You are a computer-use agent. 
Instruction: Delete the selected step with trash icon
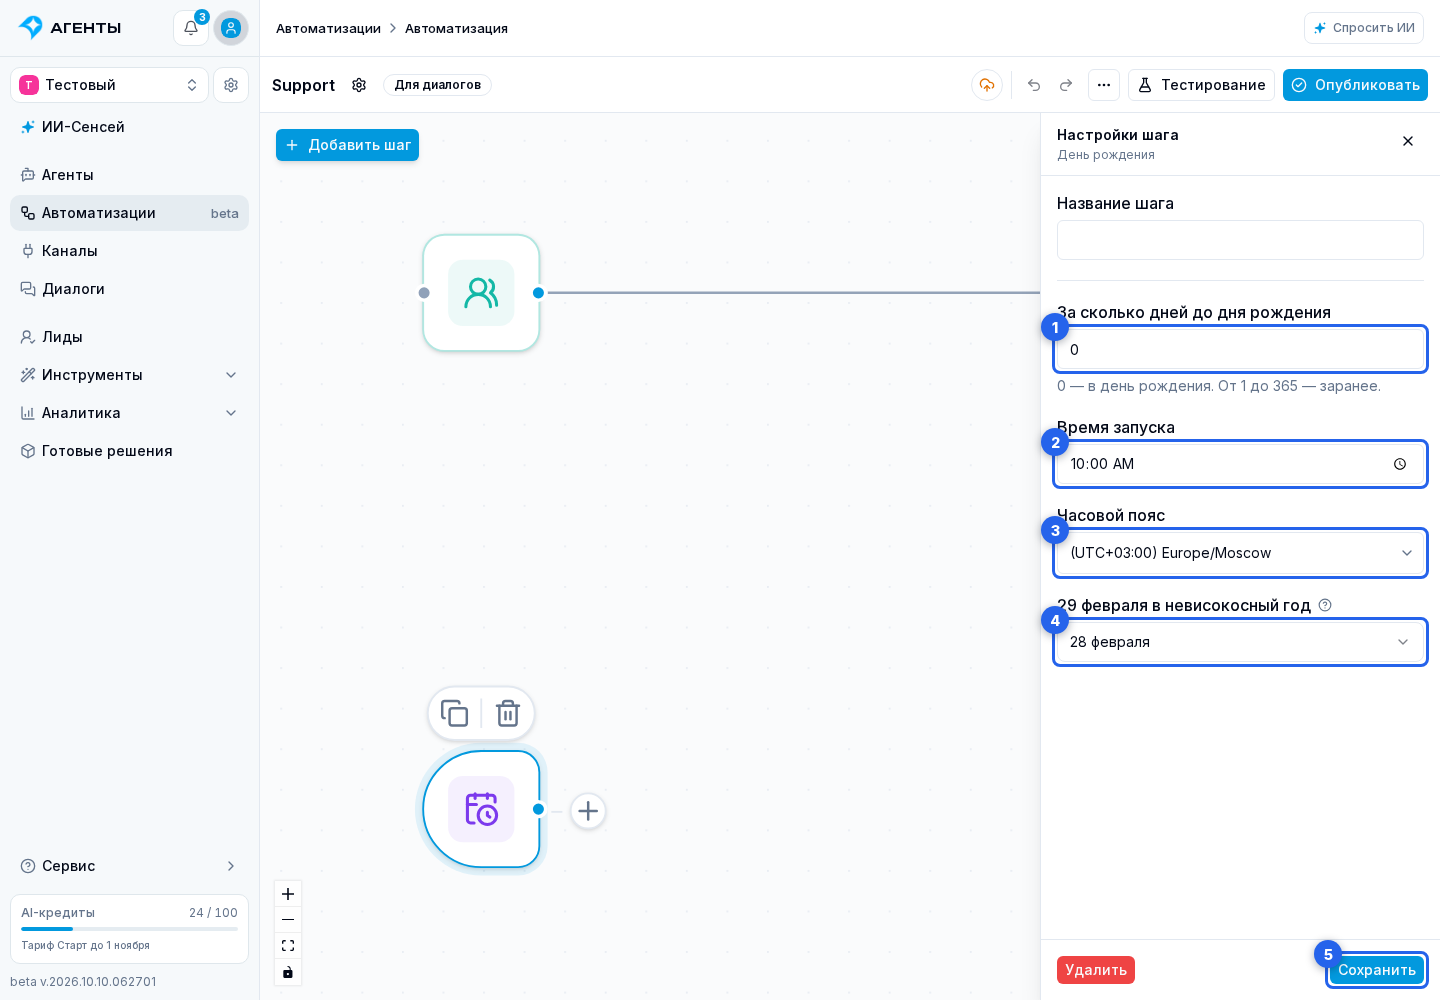coord(508,713)
